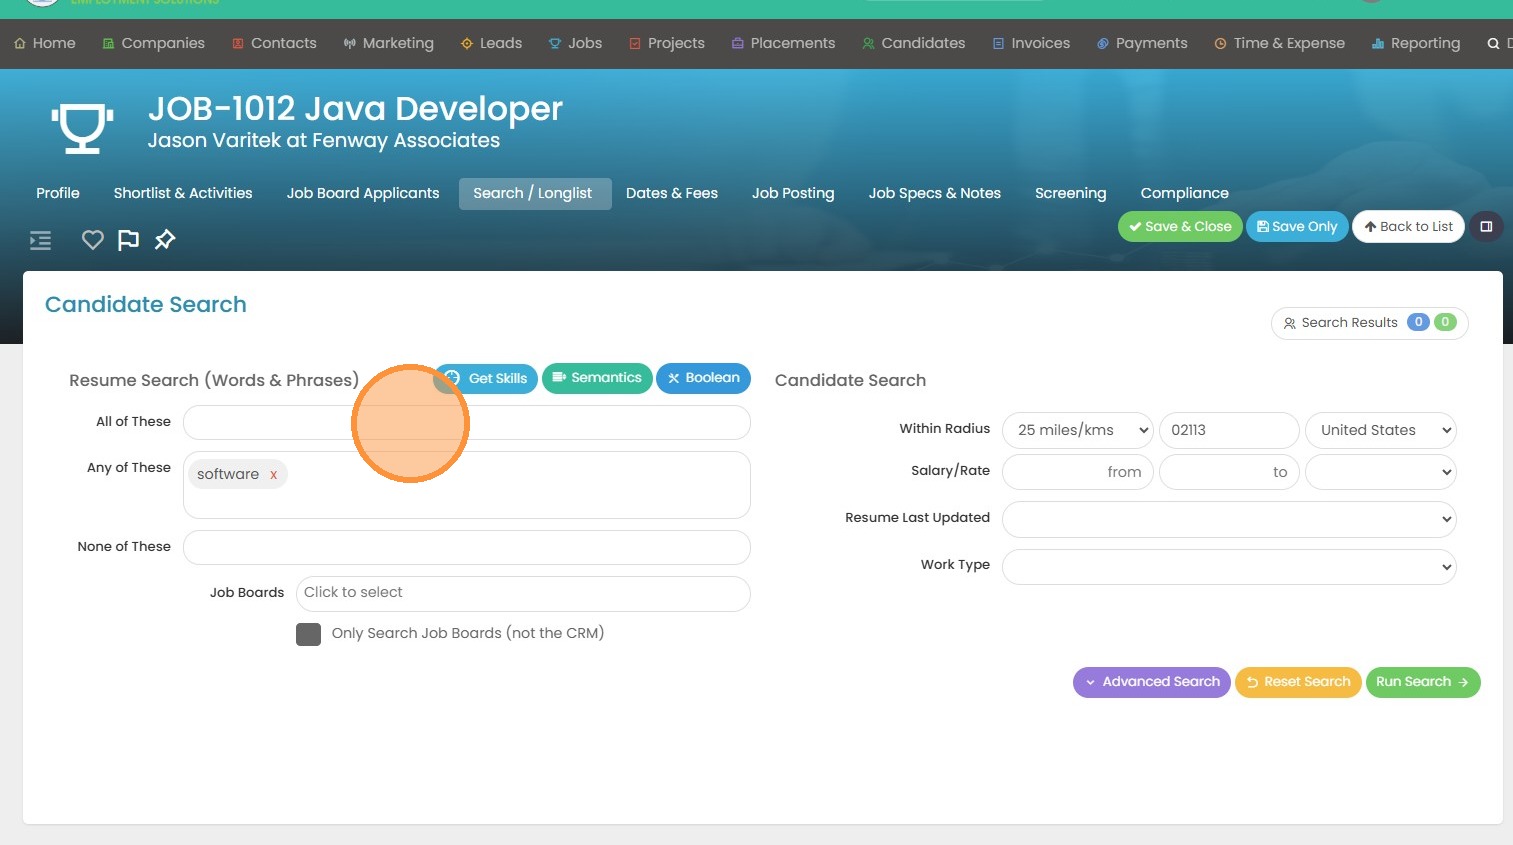This screenshot has width=1513, height=845.
Task: Enable Only Search Job Boards checkbox
Action: pyautogui.click(x=308, y=634)
